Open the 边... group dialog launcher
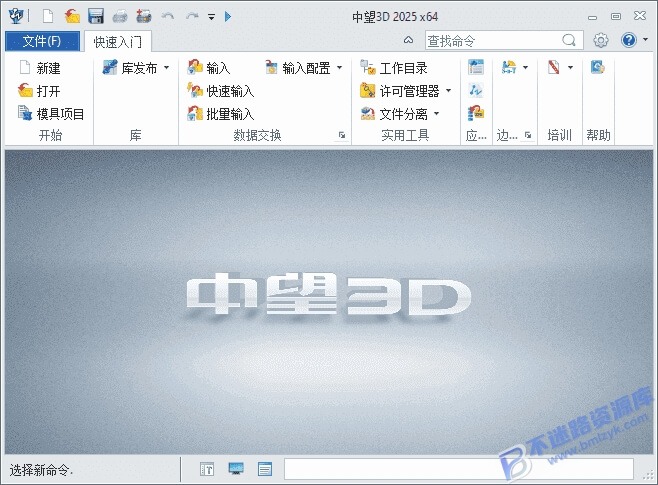The height and width of the screenshot is (485, 658). coord(528,135)
